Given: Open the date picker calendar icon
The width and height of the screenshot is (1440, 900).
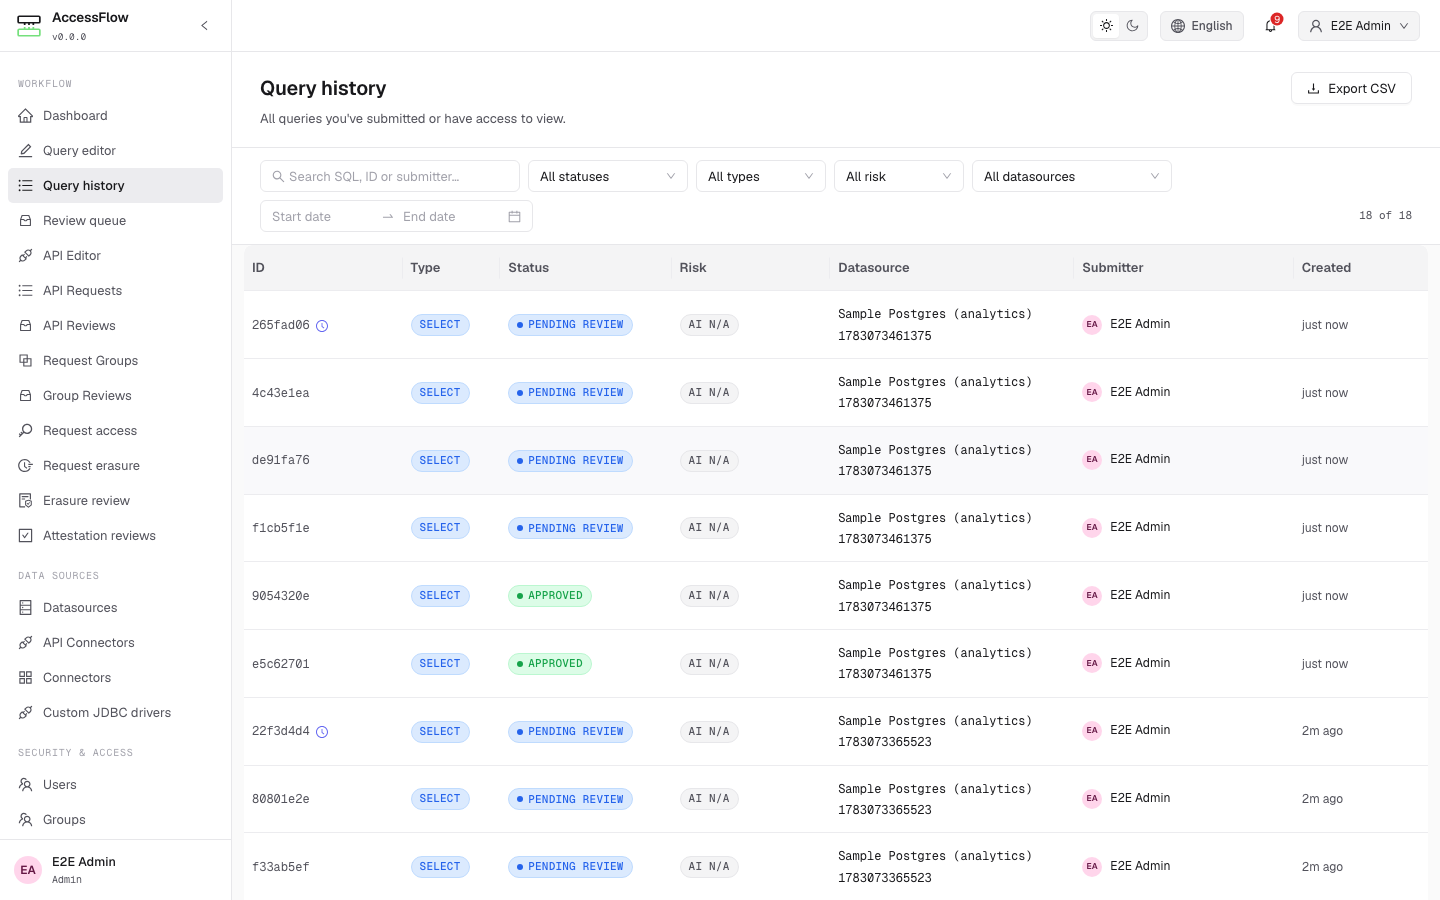Looking at the screenshot, I should [514, 216].
